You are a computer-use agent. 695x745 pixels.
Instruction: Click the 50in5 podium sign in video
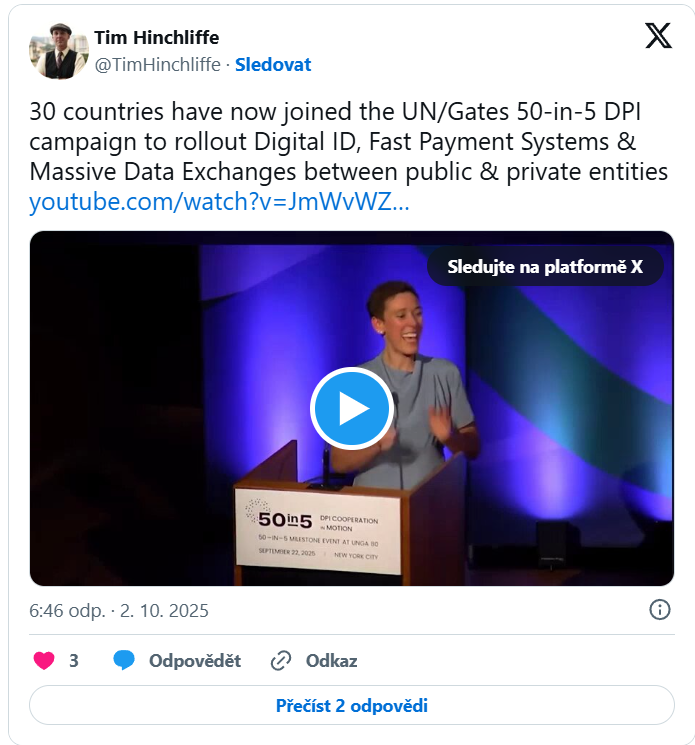318,531
